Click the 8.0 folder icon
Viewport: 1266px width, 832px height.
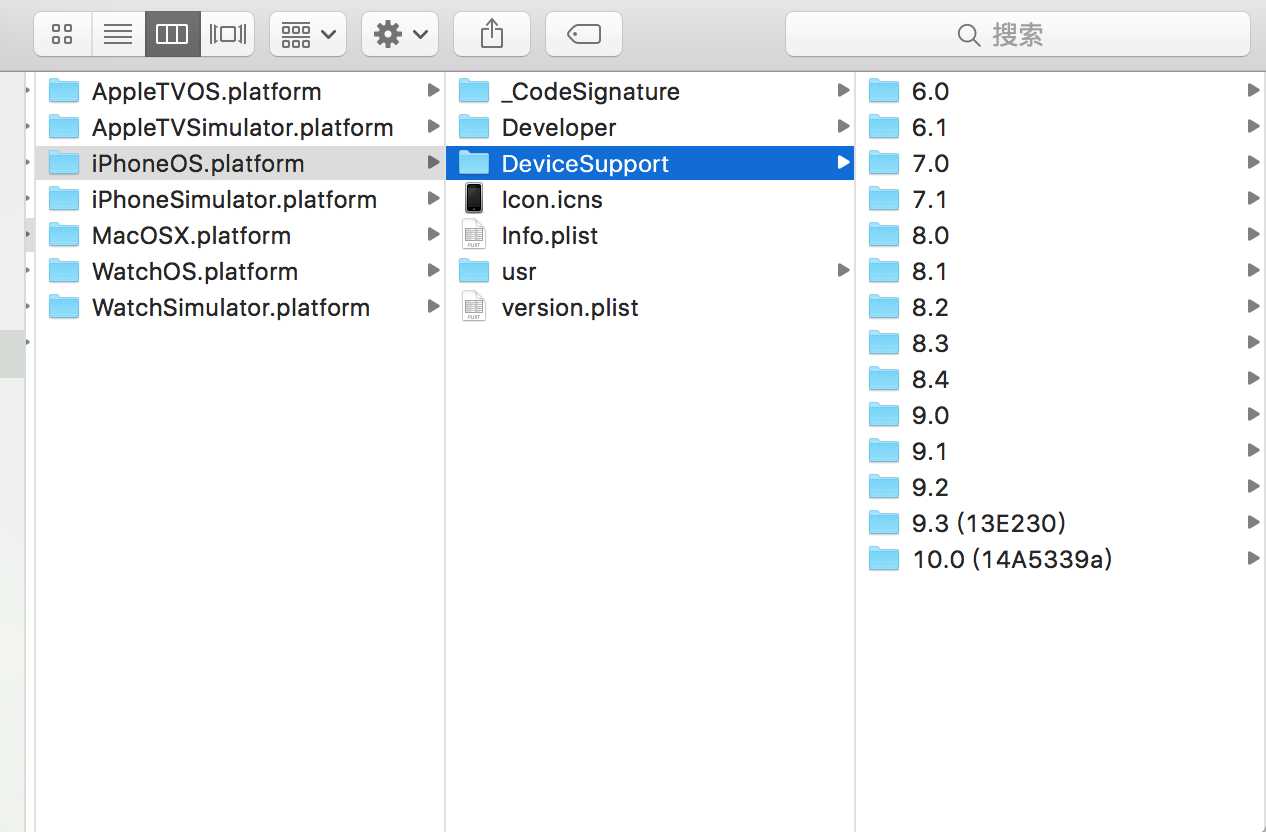point(884,235)
